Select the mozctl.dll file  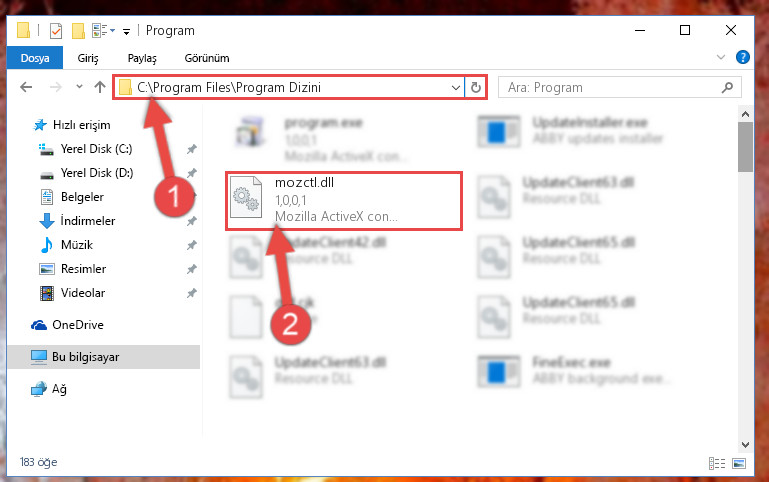pos(344,201)
